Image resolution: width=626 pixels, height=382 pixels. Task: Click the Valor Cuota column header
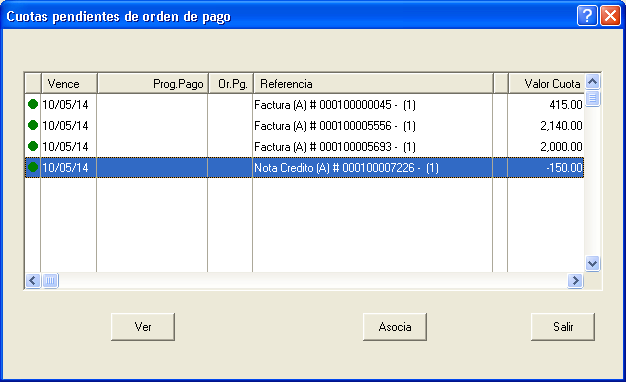point(547,84)
